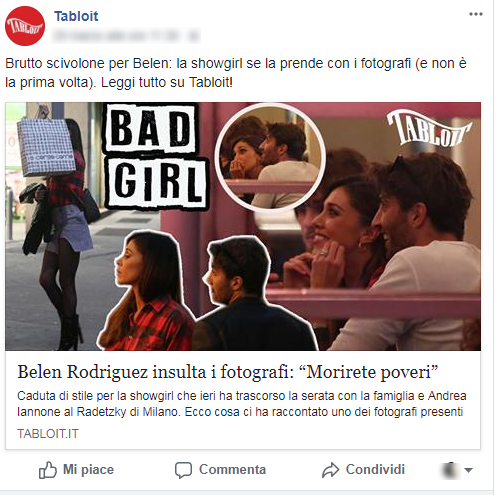The width and height of the screenshot is (494, 495).
Task: Click the Tabloit logo watermark in image
Action: tap(429, 128)
